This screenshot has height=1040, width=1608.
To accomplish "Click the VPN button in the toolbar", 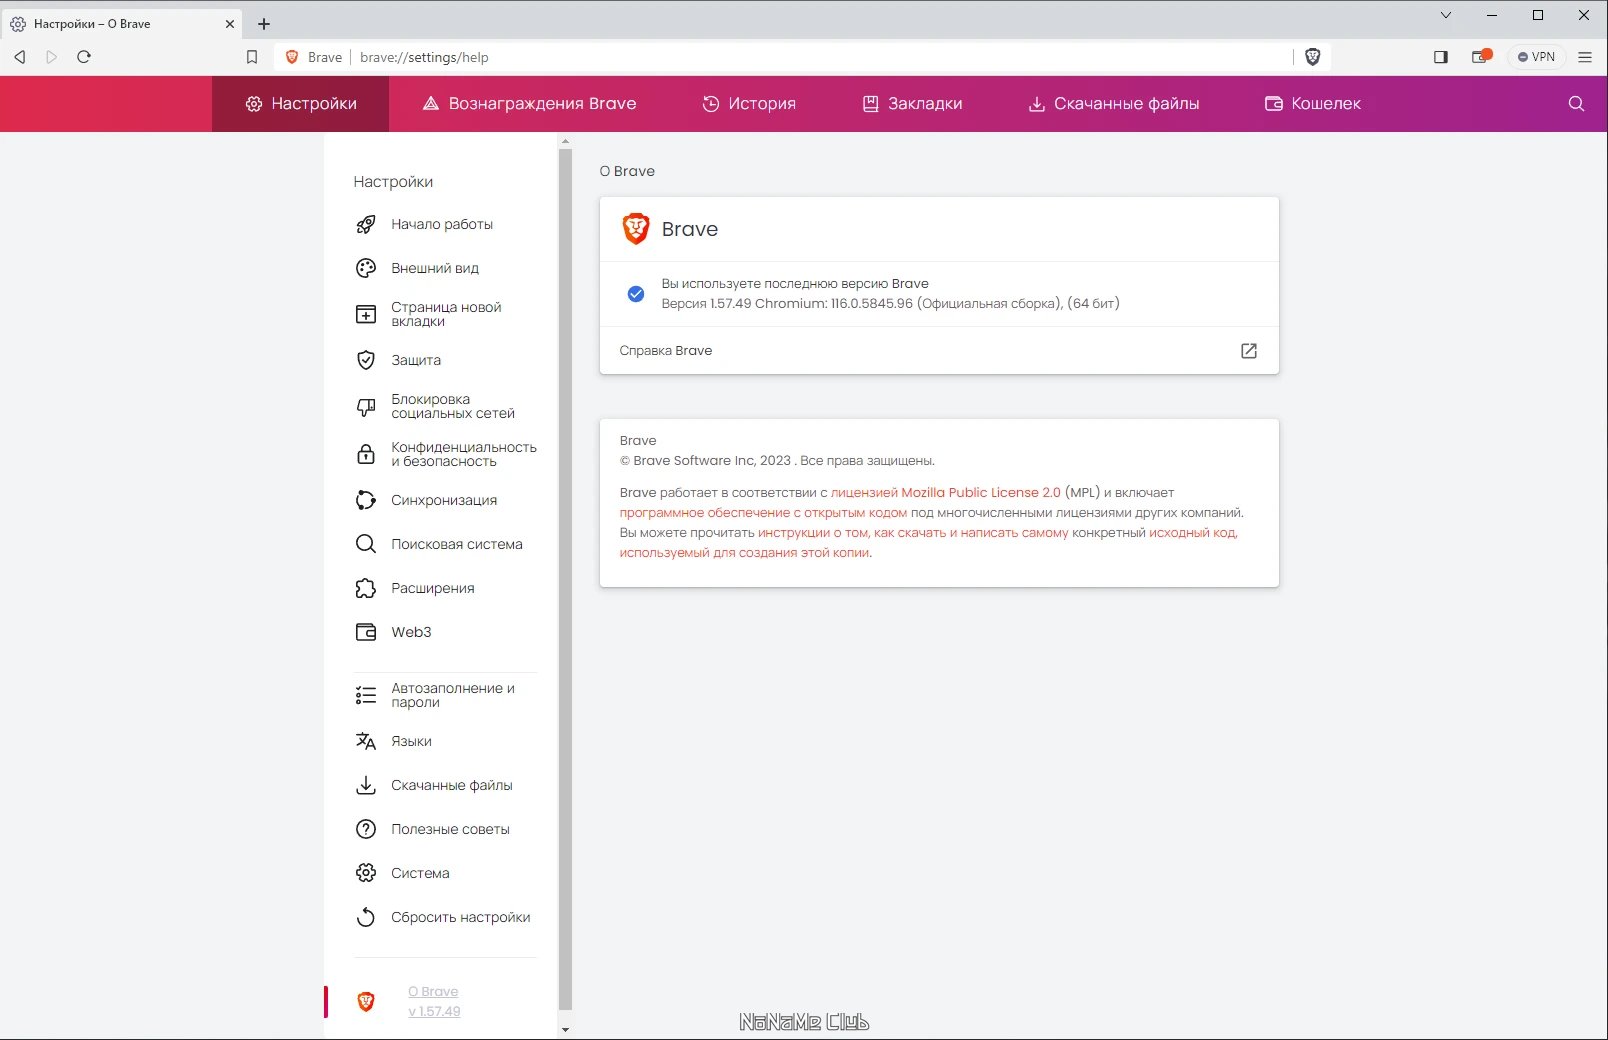I will click(x=1536, y=57).
